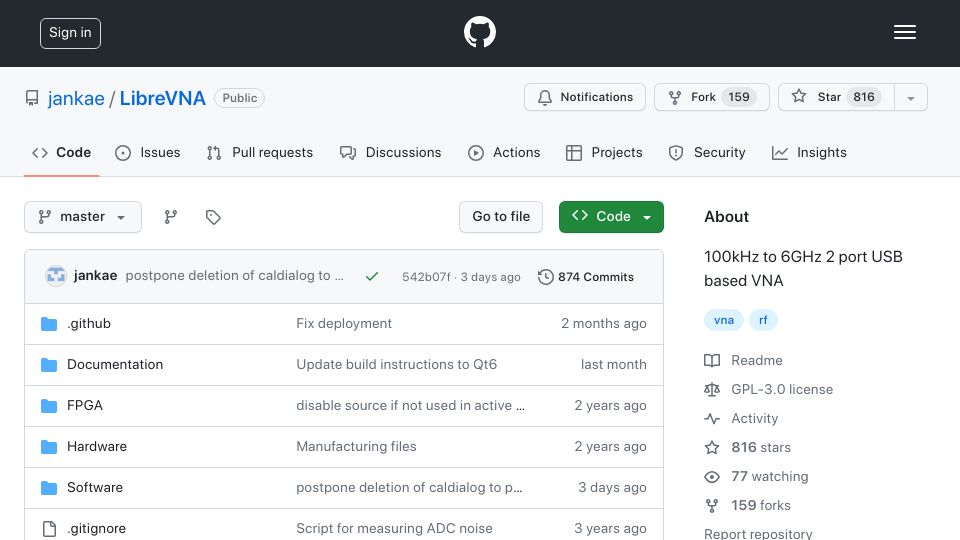Select the vna topic tag
The height and width of the screenshot is (540, 960).
(724, 320)
